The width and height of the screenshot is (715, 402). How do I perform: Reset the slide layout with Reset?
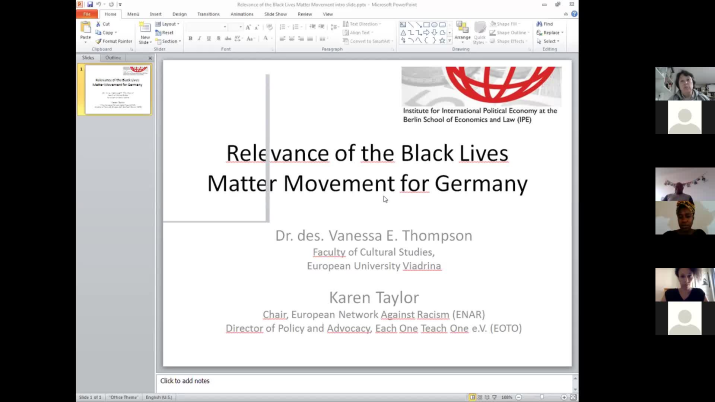166,32
